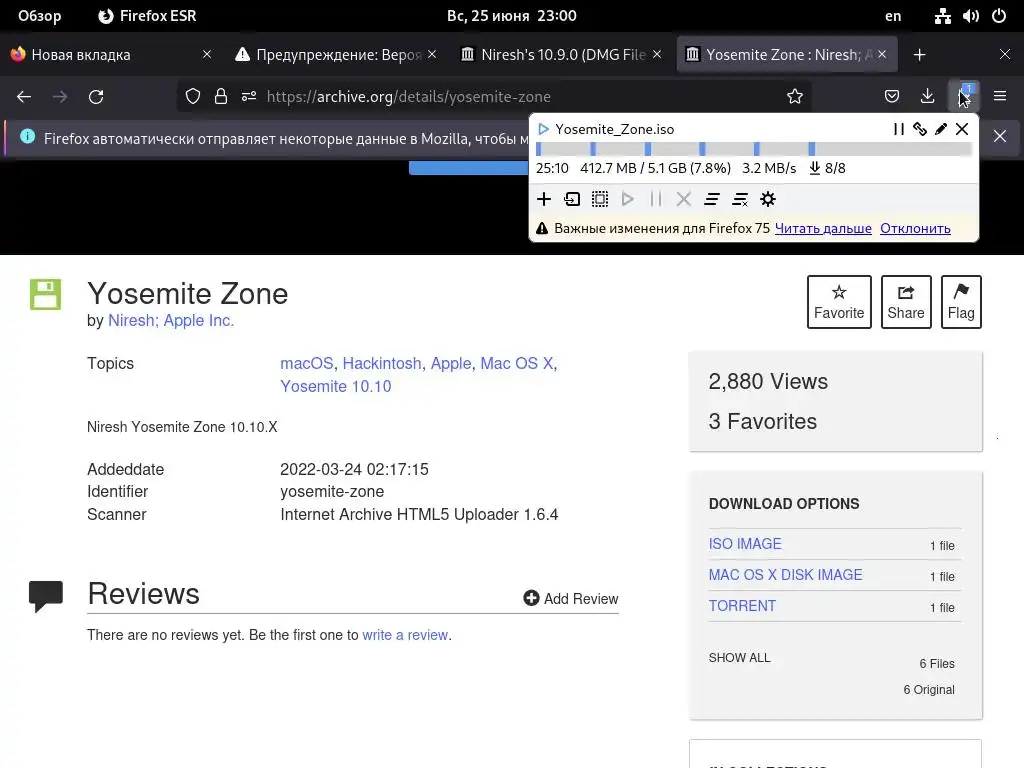Expand SHOW ALL download files

(x=739, y=658)
